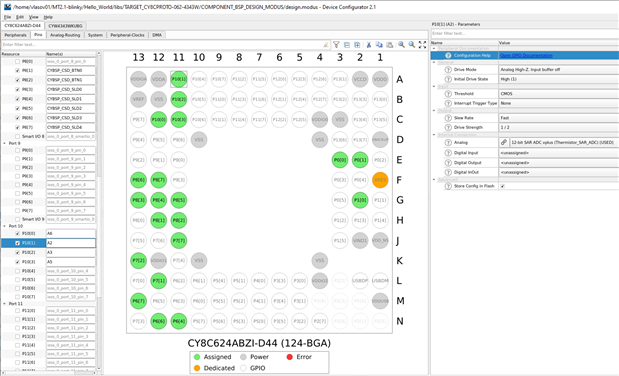Image resolution: width=619 pixels, height=376 pixels.
Task: Collapse the Port 9 tree node
Action: point(4,143)
